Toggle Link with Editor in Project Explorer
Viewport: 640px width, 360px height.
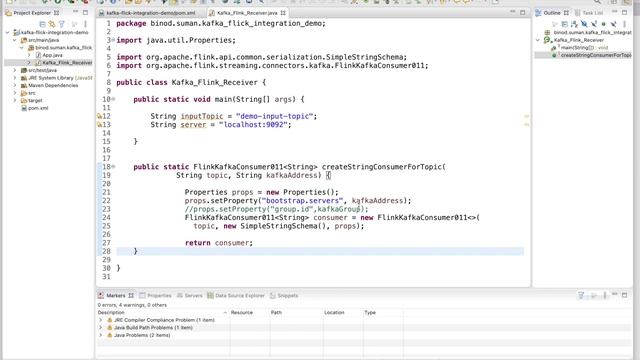tap(52, 24)
